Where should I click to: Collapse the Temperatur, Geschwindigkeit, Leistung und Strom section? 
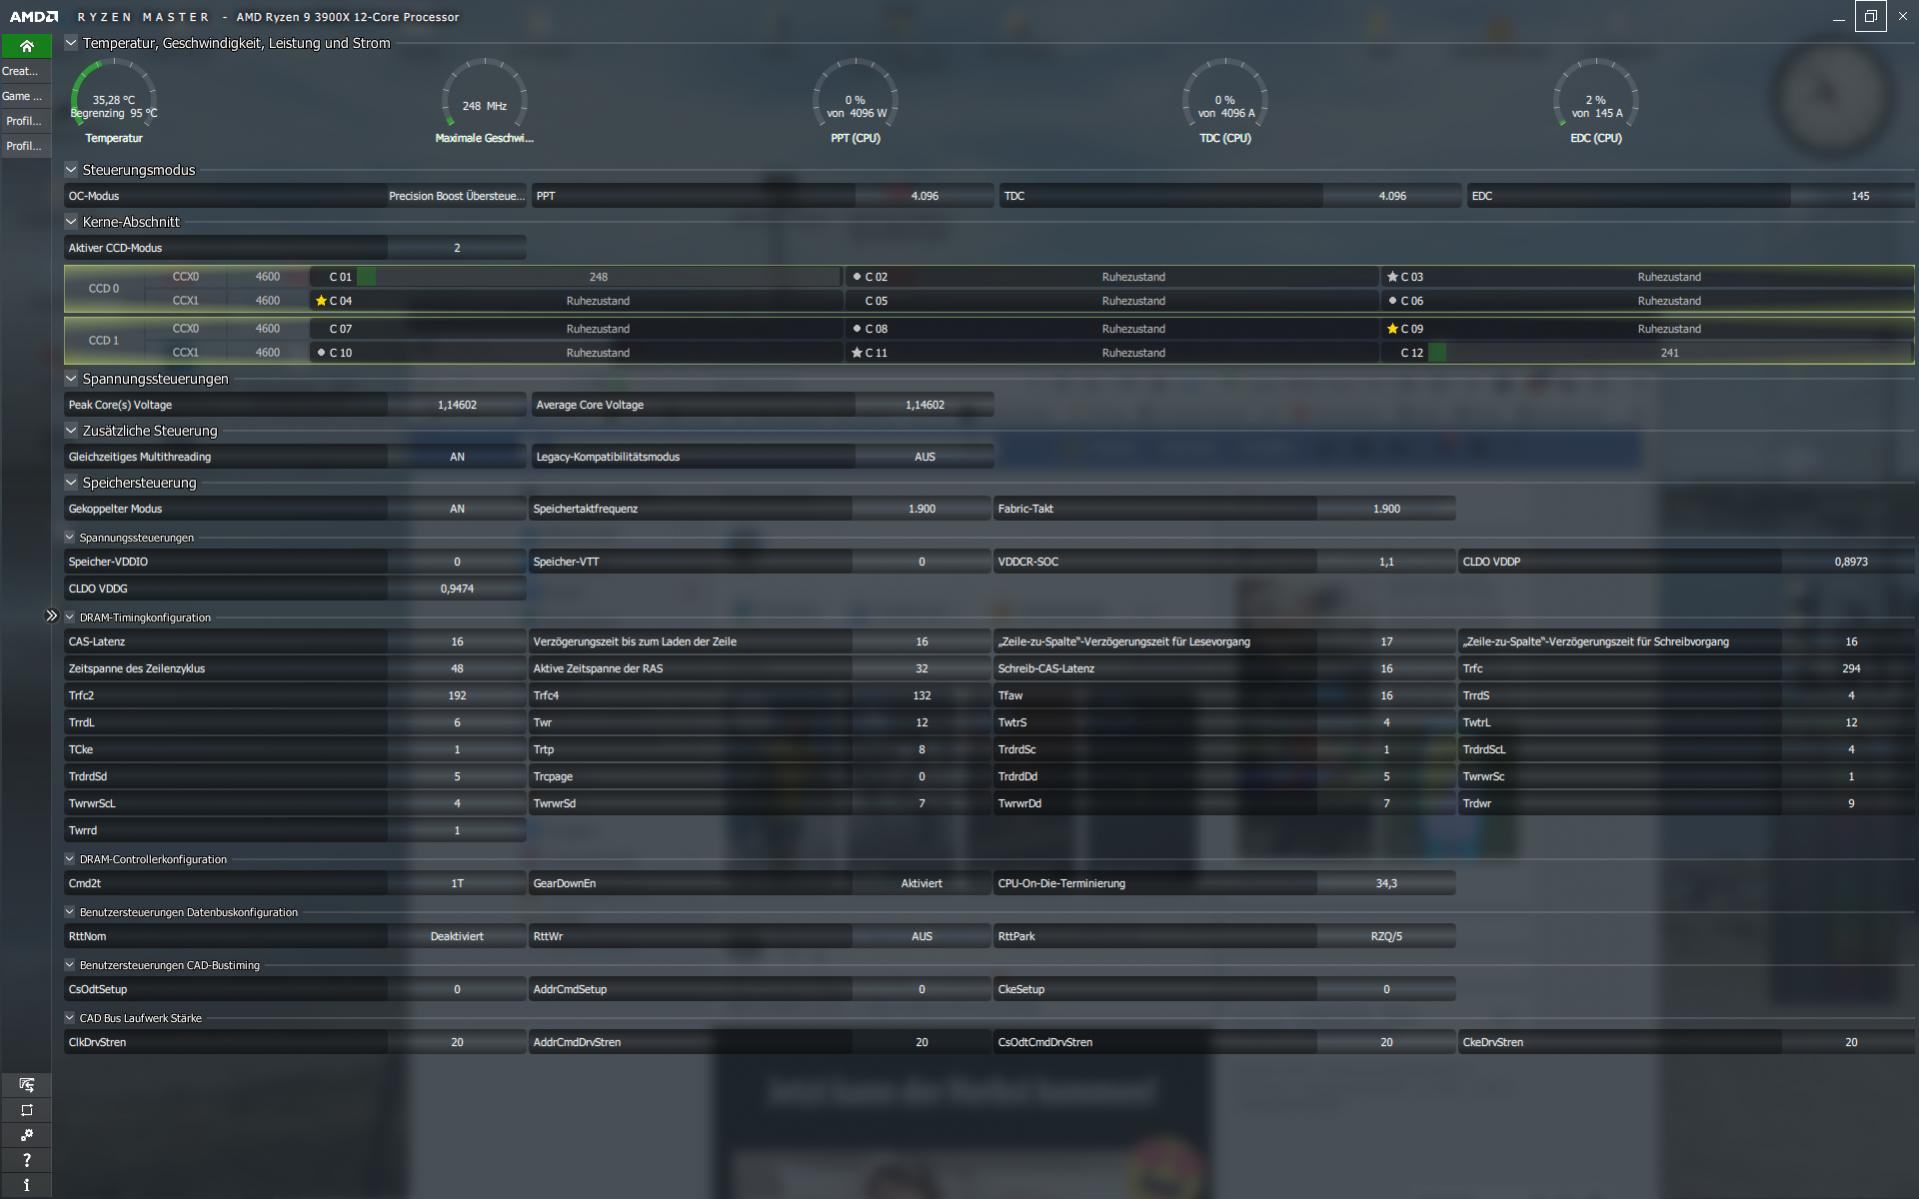point(71,43)
